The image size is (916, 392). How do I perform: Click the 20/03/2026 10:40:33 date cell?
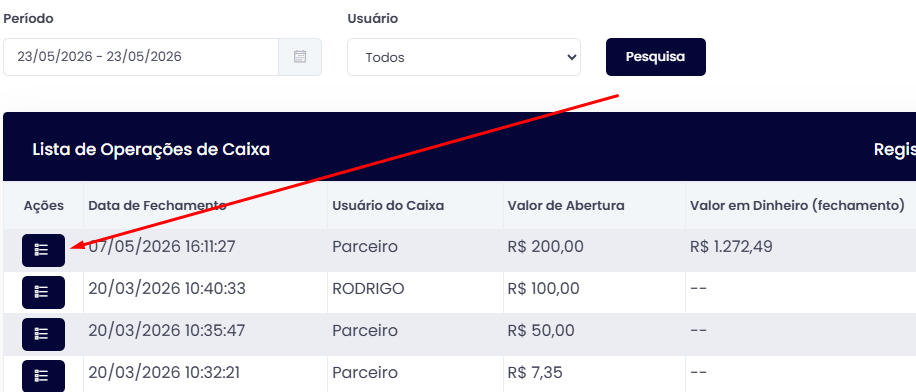click(x=166, y=289)
